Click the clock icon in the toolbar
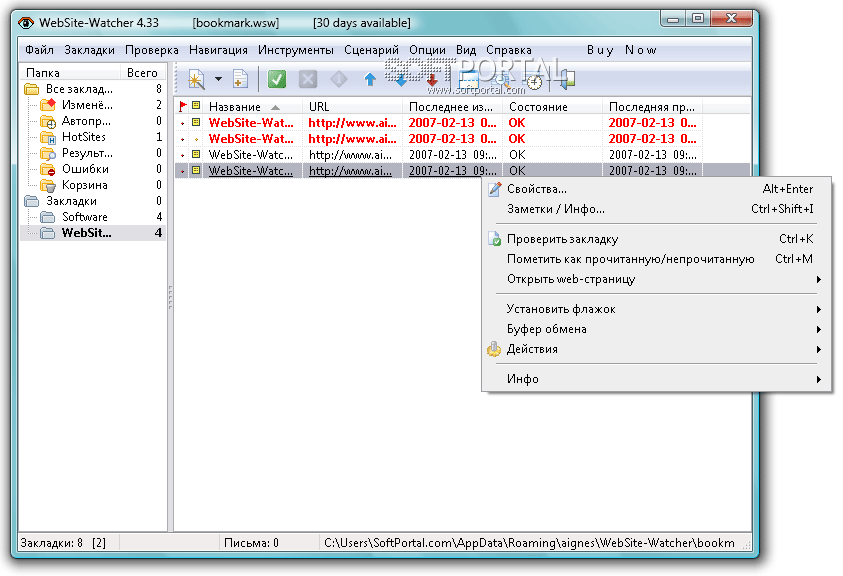Image resolution: width=843 pixels, height=576 pixels. (534, 82)
